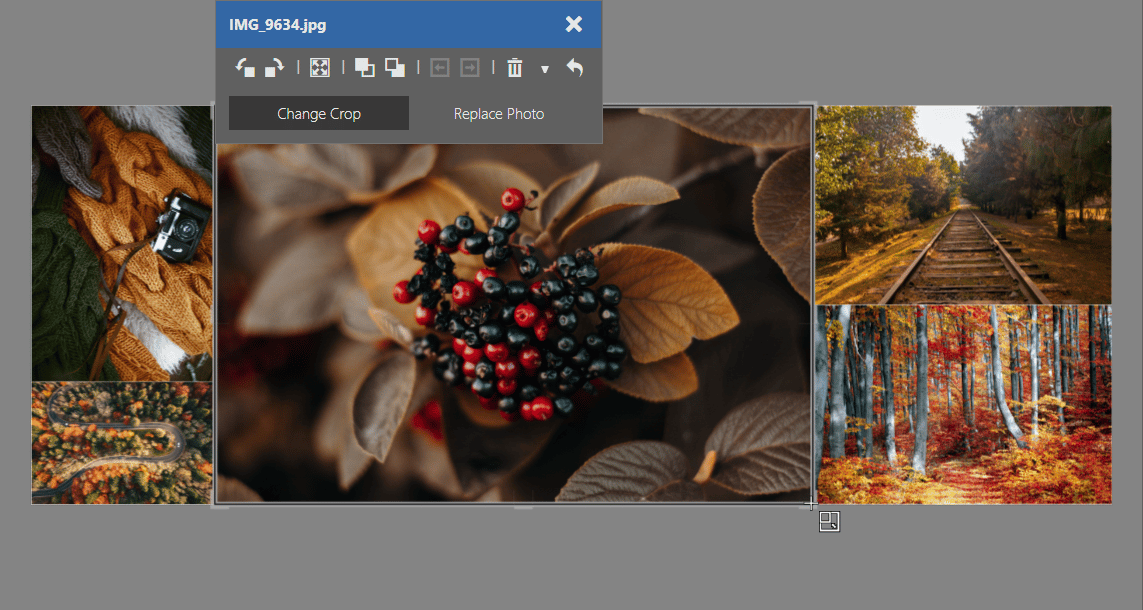Image resolution: width=1143 pixels, height=610 pixels.
Task: Click the next photo arrow button
Action: tap(470, 67)
